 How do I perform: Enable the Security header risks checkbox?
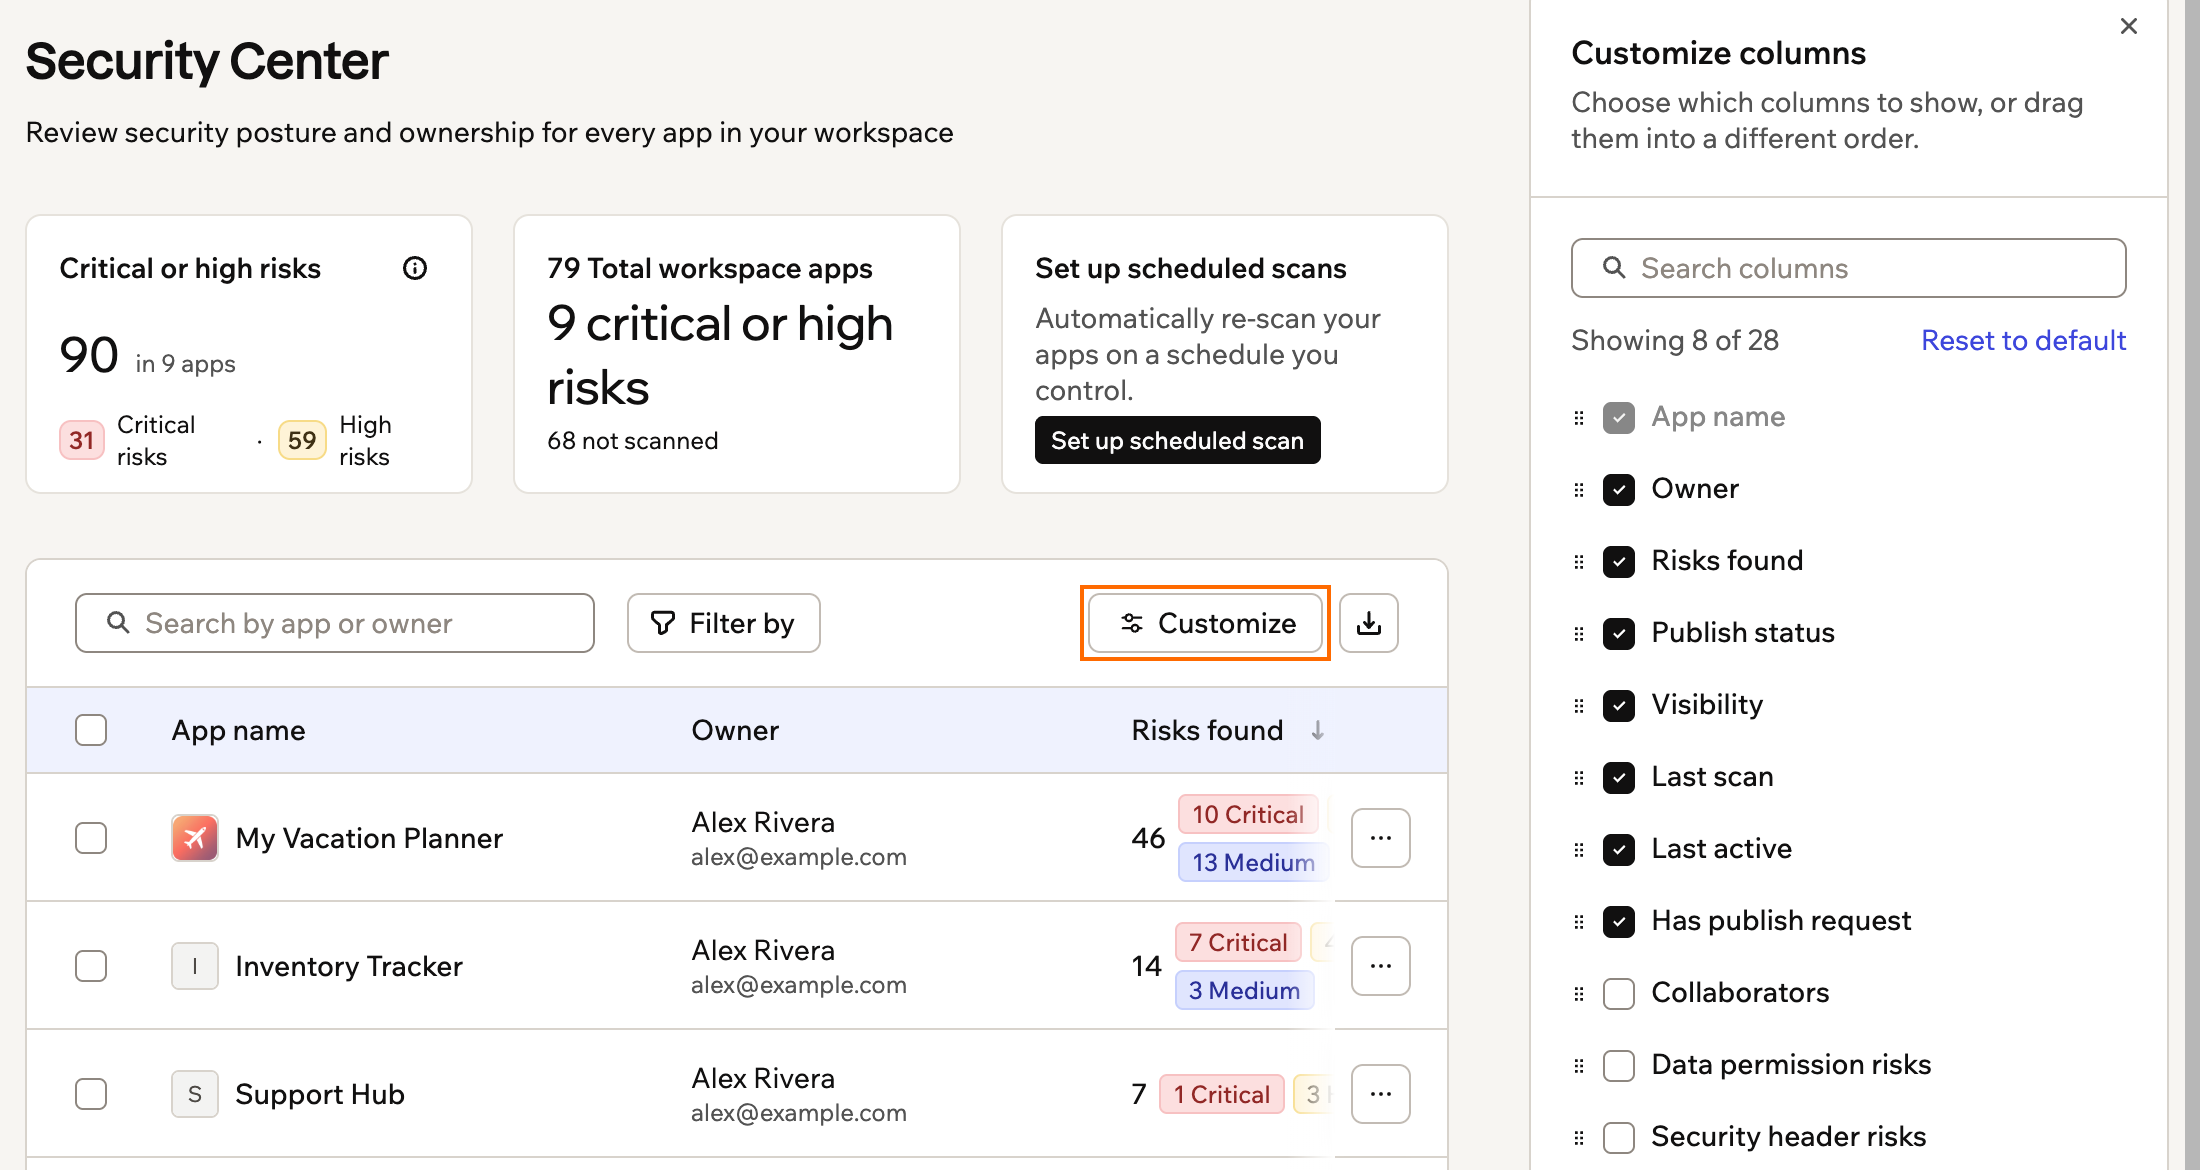[1619, 1138]
